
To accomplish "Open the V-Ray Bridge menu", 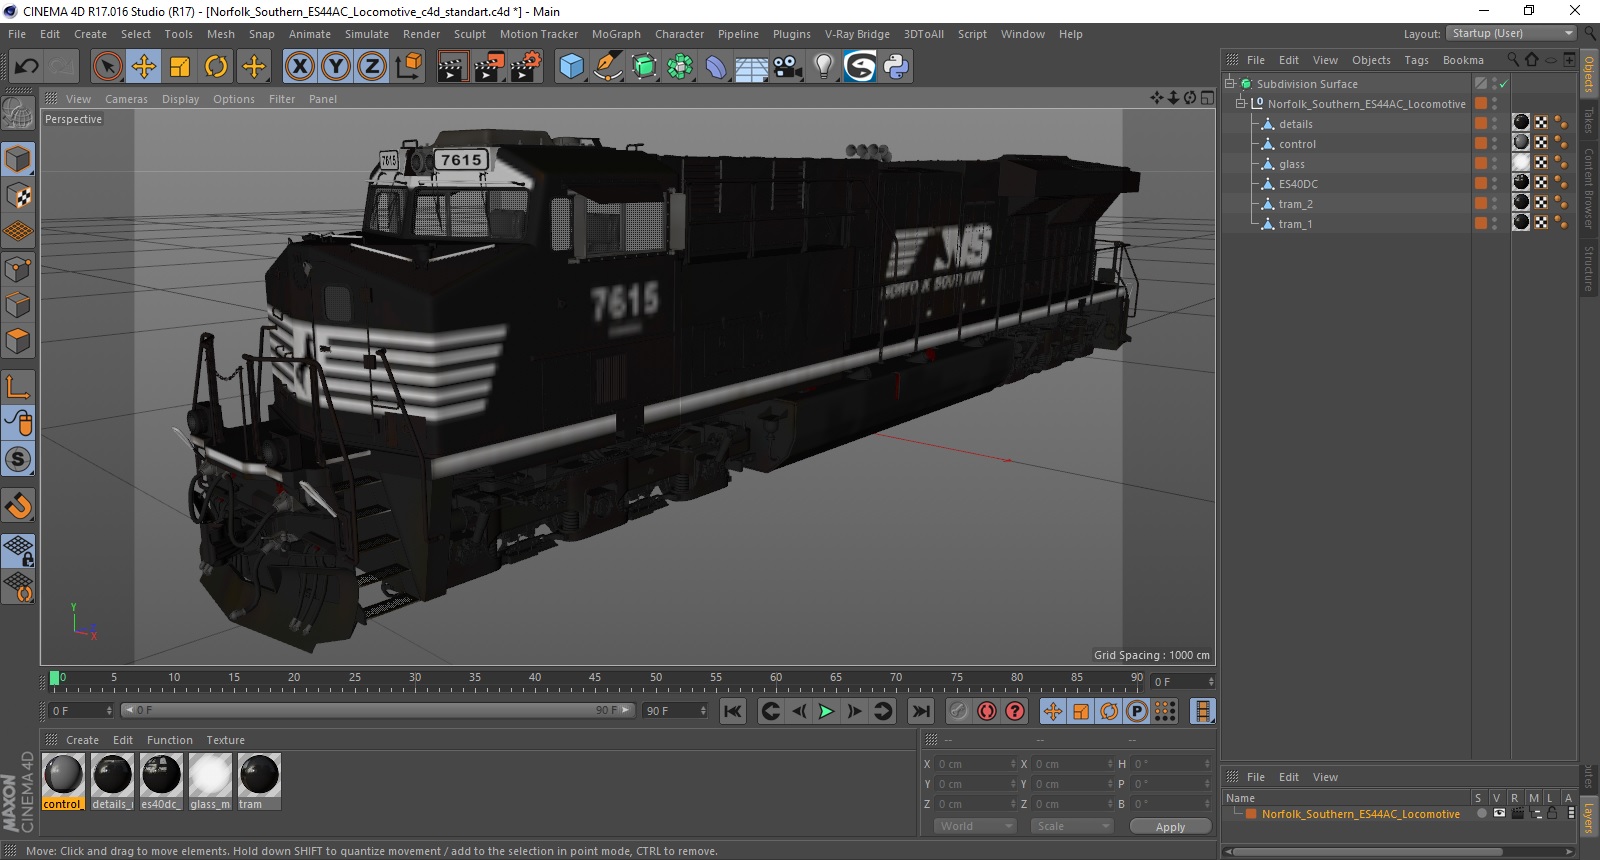I will click(857, 34).
